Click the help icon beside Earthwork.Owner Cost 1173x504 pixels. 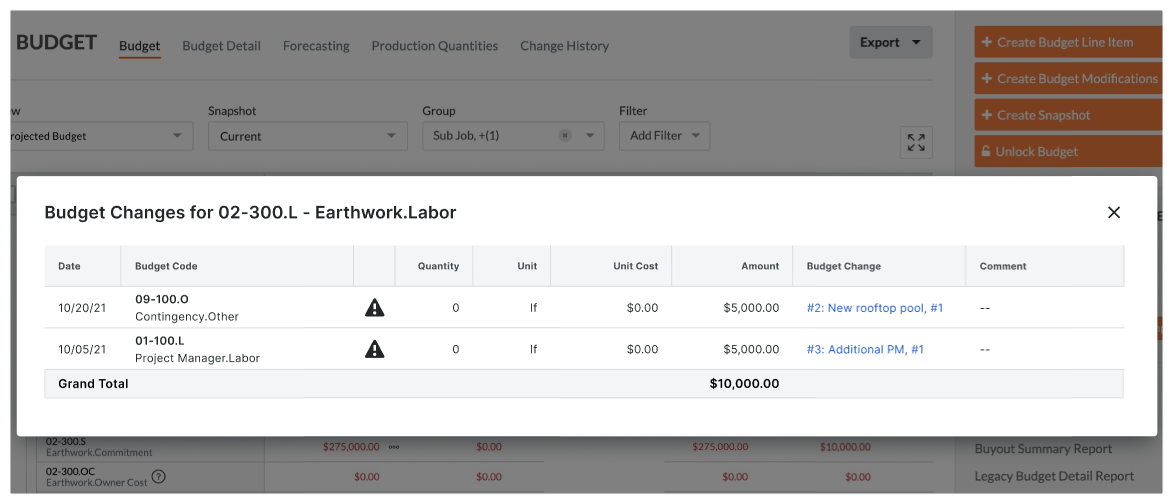[x=158, y=477]
